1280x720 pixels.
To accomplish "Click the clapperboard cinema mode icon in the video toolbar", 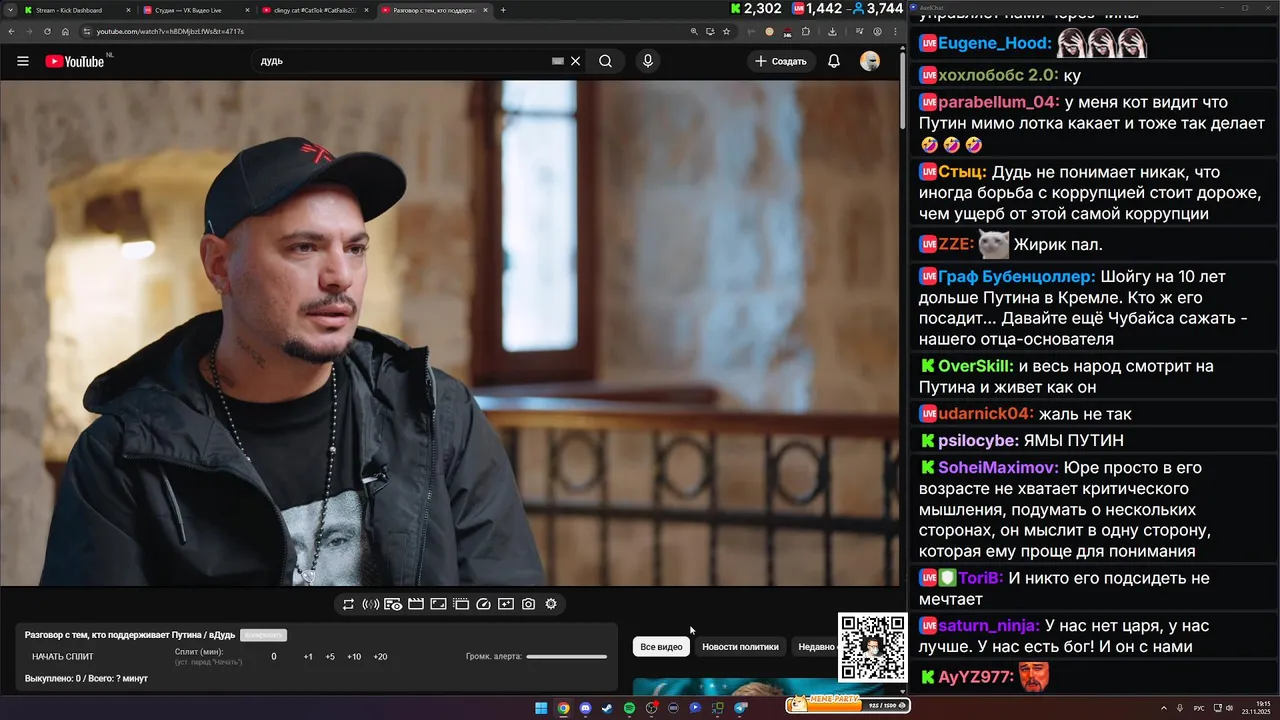I will [416, 604].
